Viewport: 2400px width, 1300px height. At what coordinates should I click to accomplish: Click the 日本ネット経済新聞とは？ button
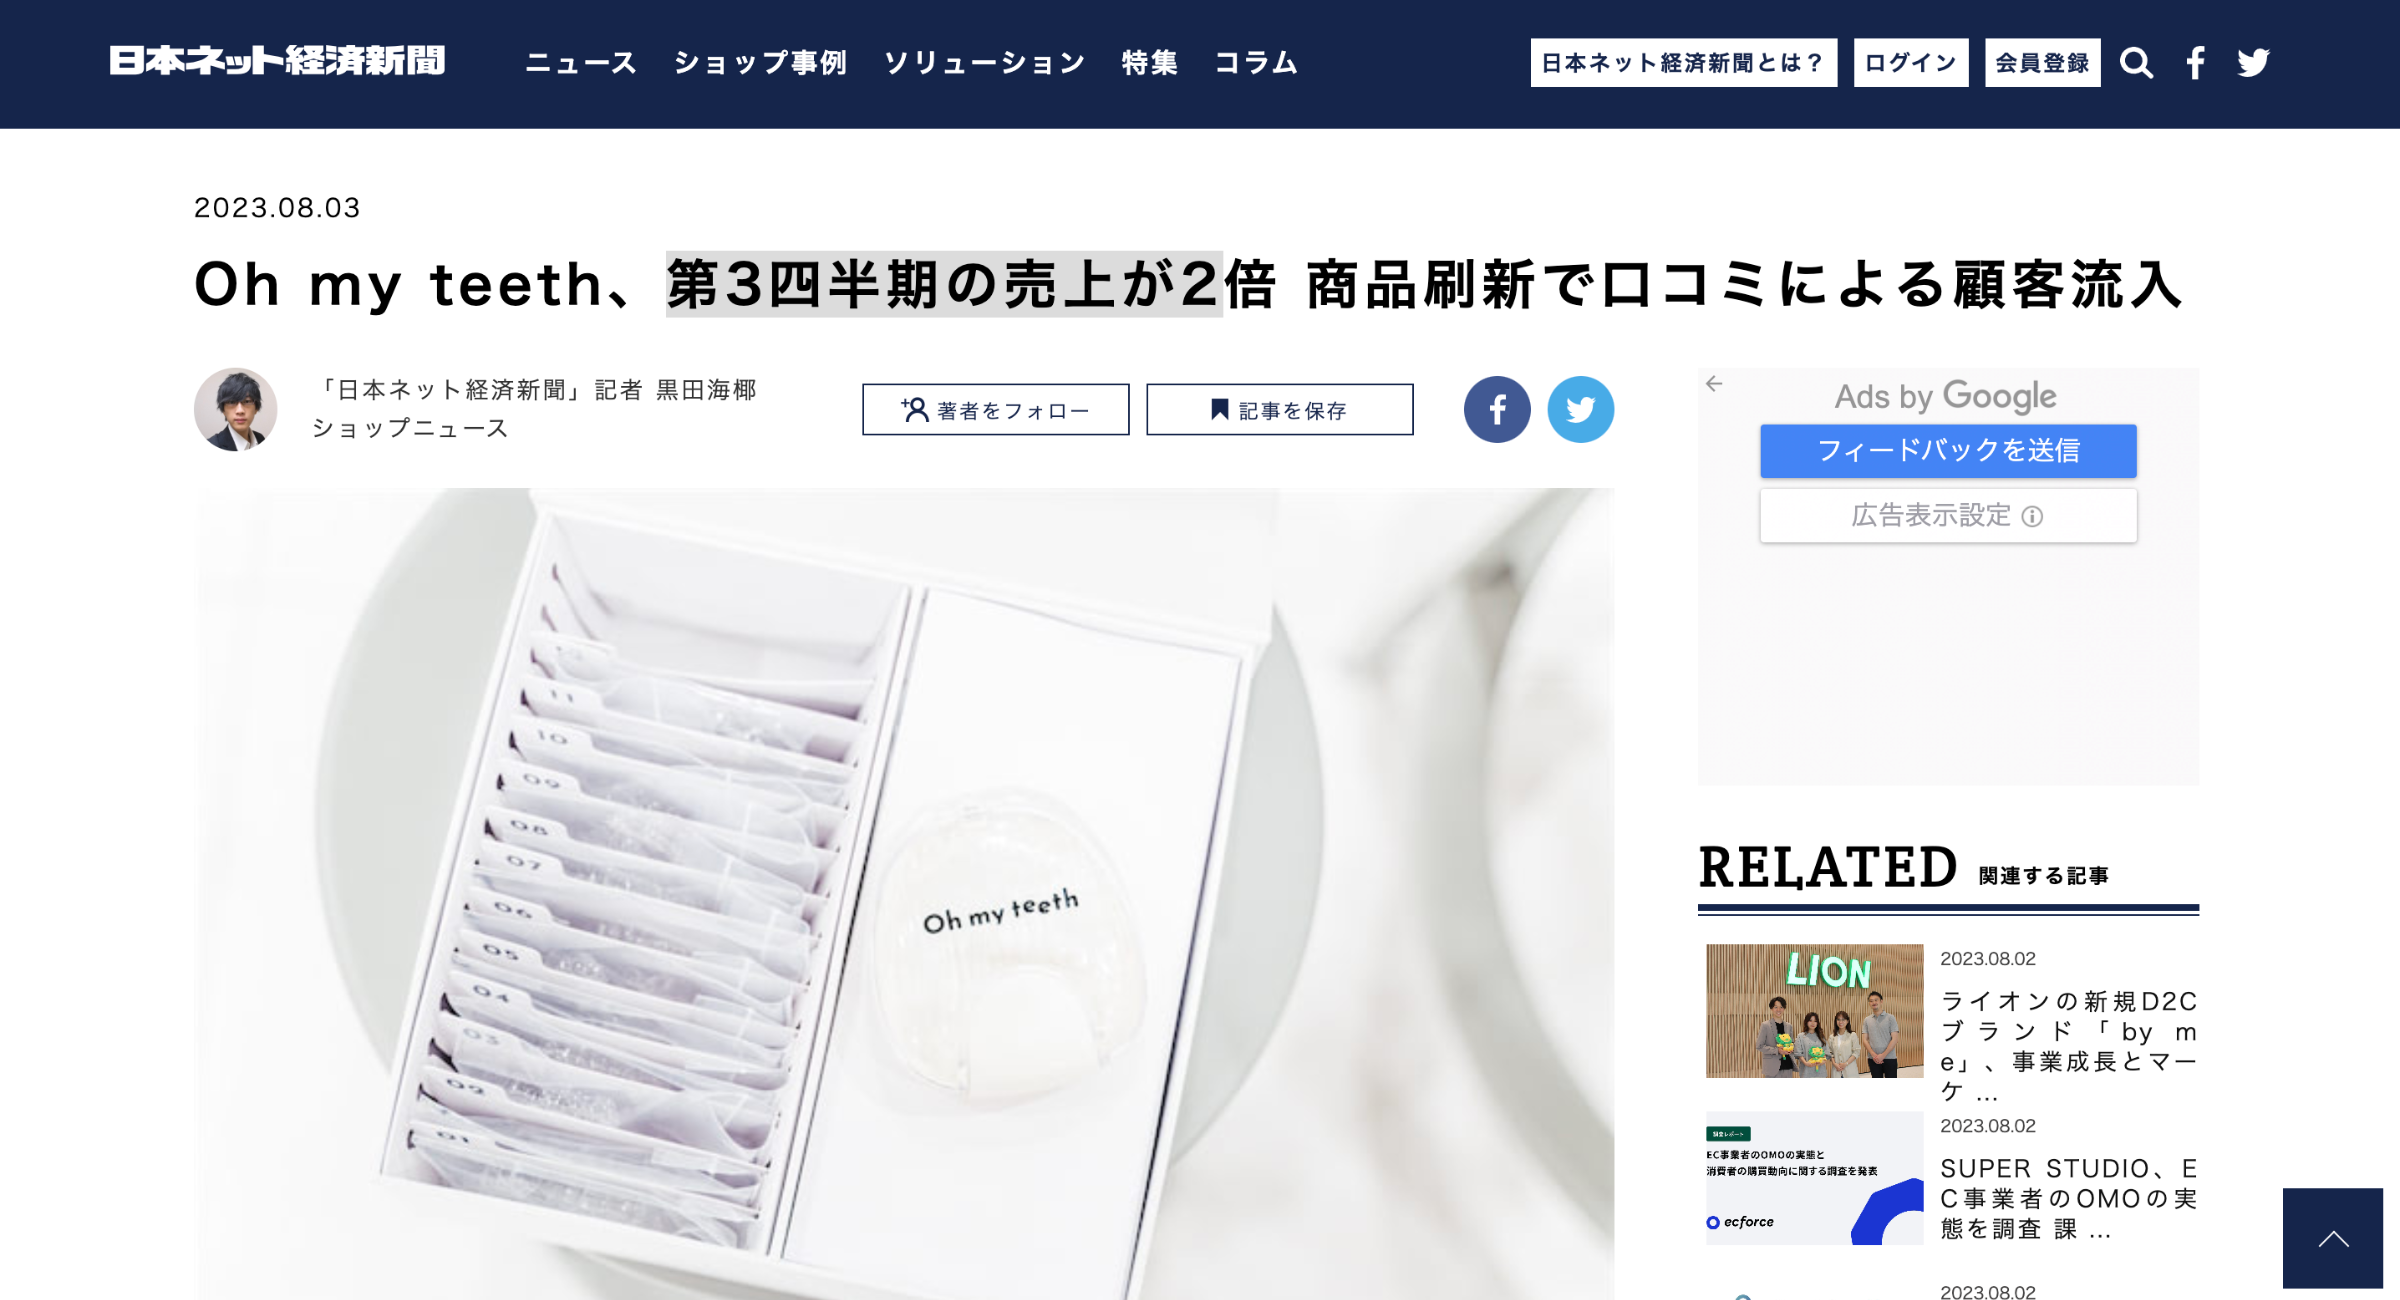coord(1684,63)
